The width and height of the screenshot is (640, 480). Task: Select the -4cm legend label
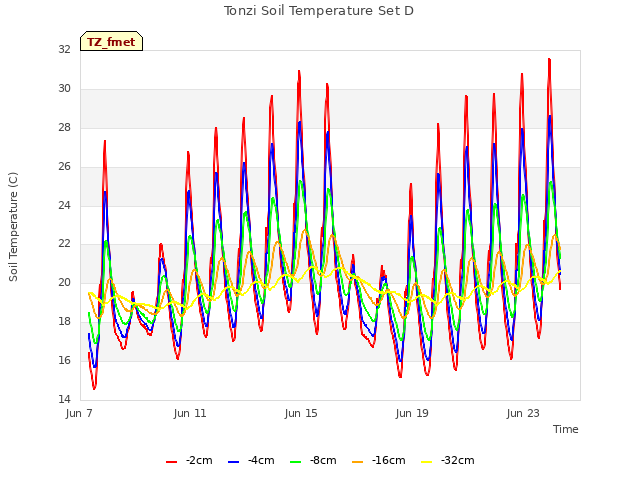[261, 460]
